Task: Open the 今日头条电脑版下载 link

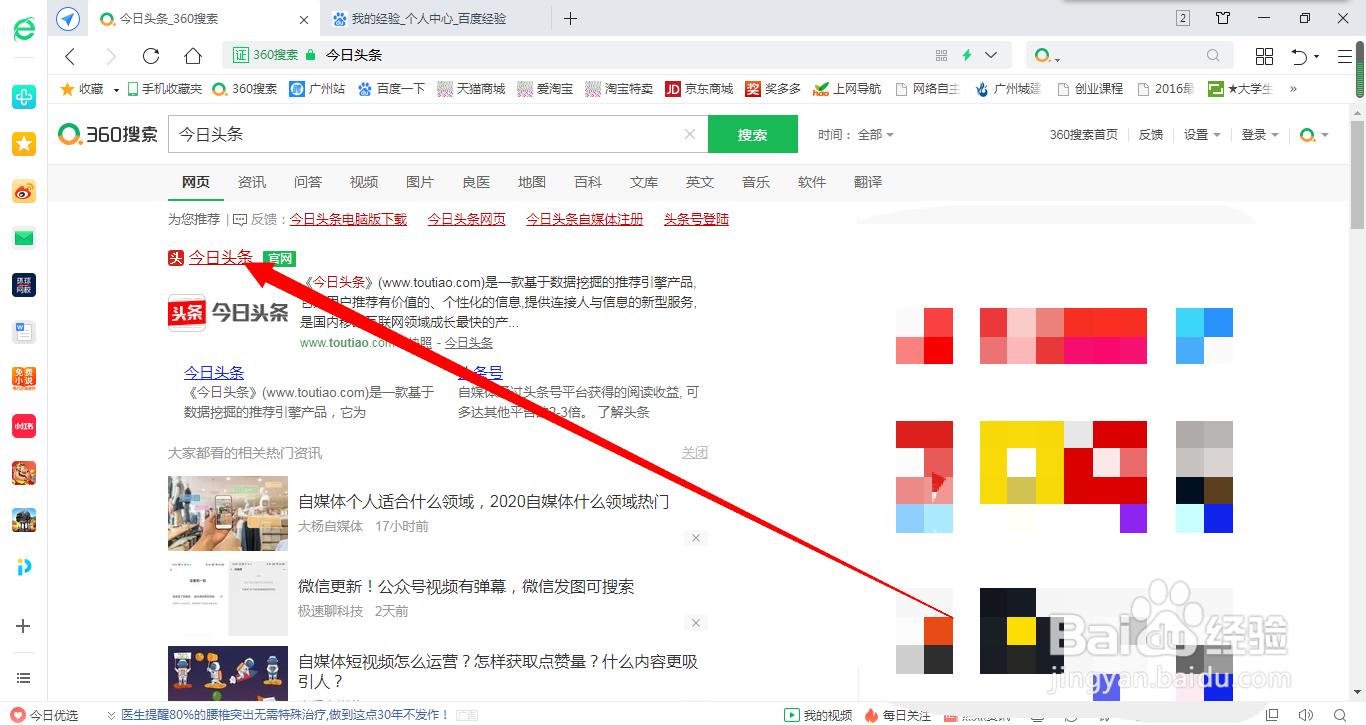Action: pyautogui.click(x=348, y=219)
